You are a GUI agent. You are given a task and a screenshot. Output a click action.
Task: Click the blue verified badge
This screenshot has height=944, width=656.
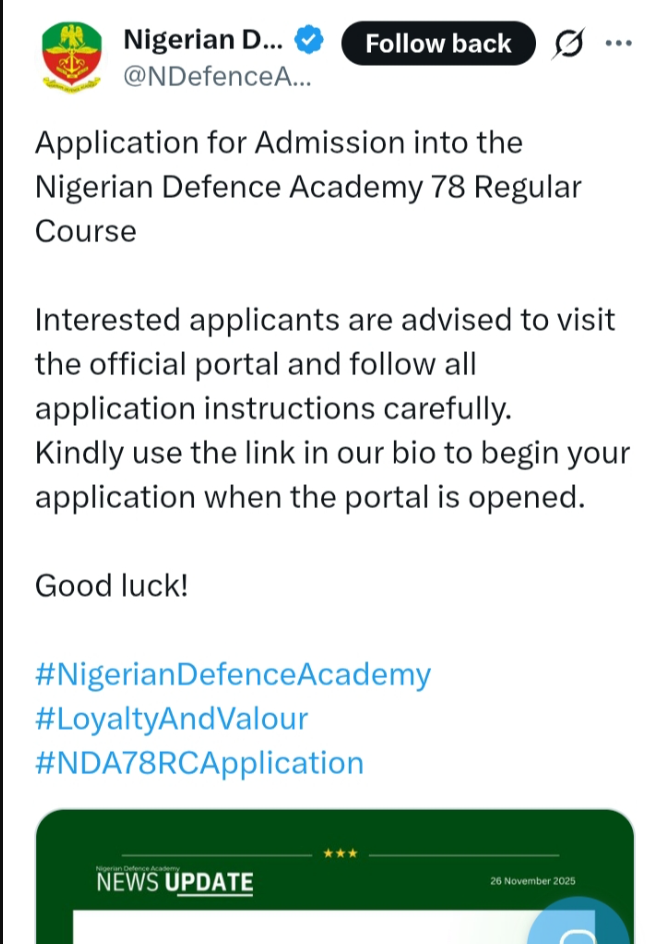[x=311, y=42]
